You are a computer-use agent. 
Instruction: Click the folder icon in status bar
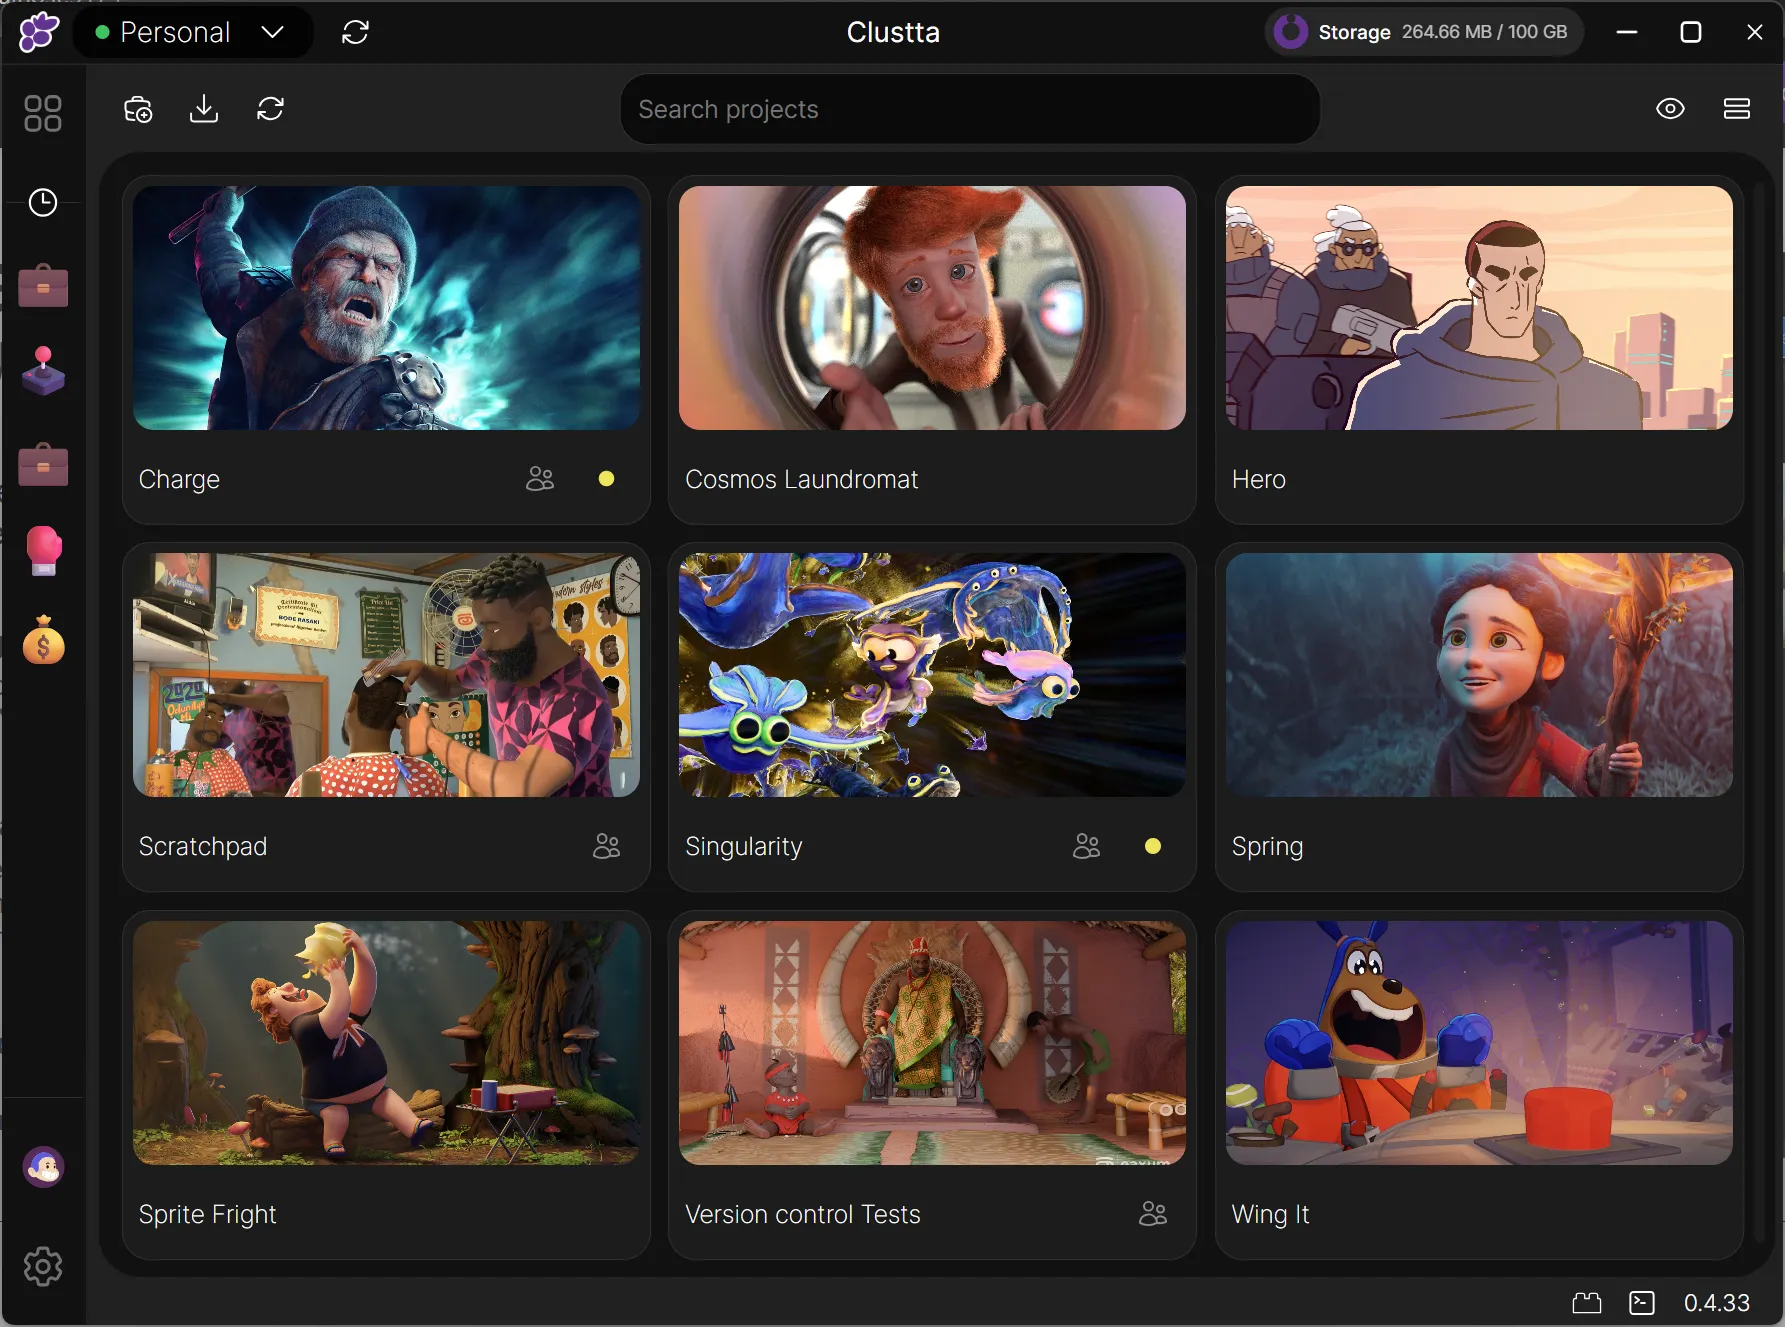[1587, 1303]
